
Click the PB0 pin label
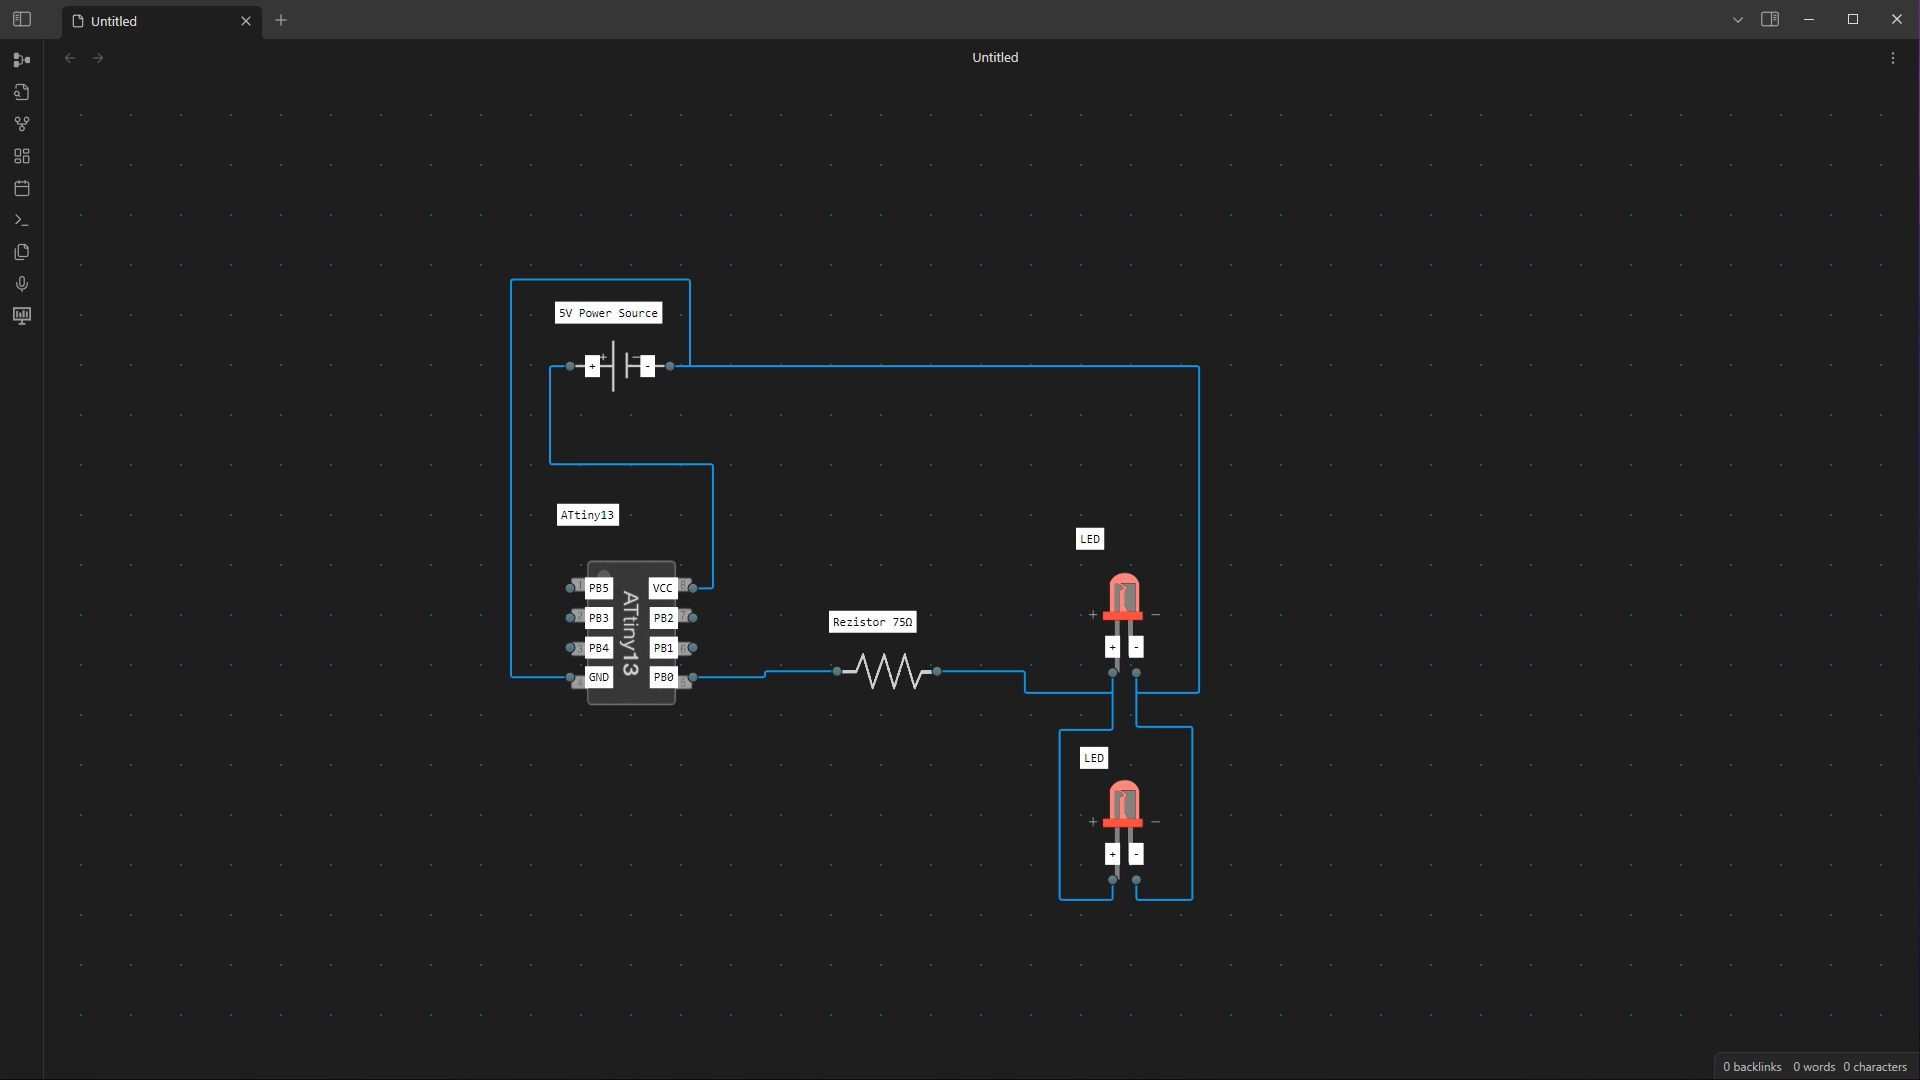click(x=663, y=677)
